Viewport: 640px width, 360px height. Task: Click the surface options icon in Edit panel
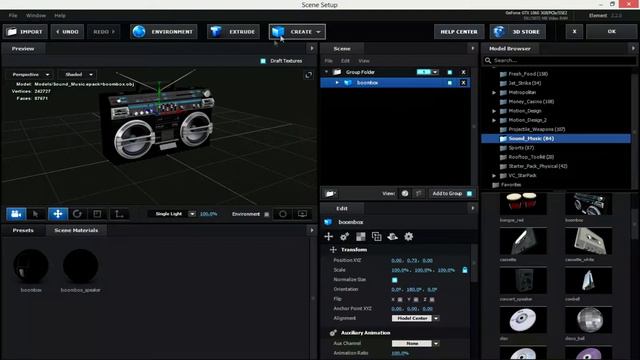393,236
